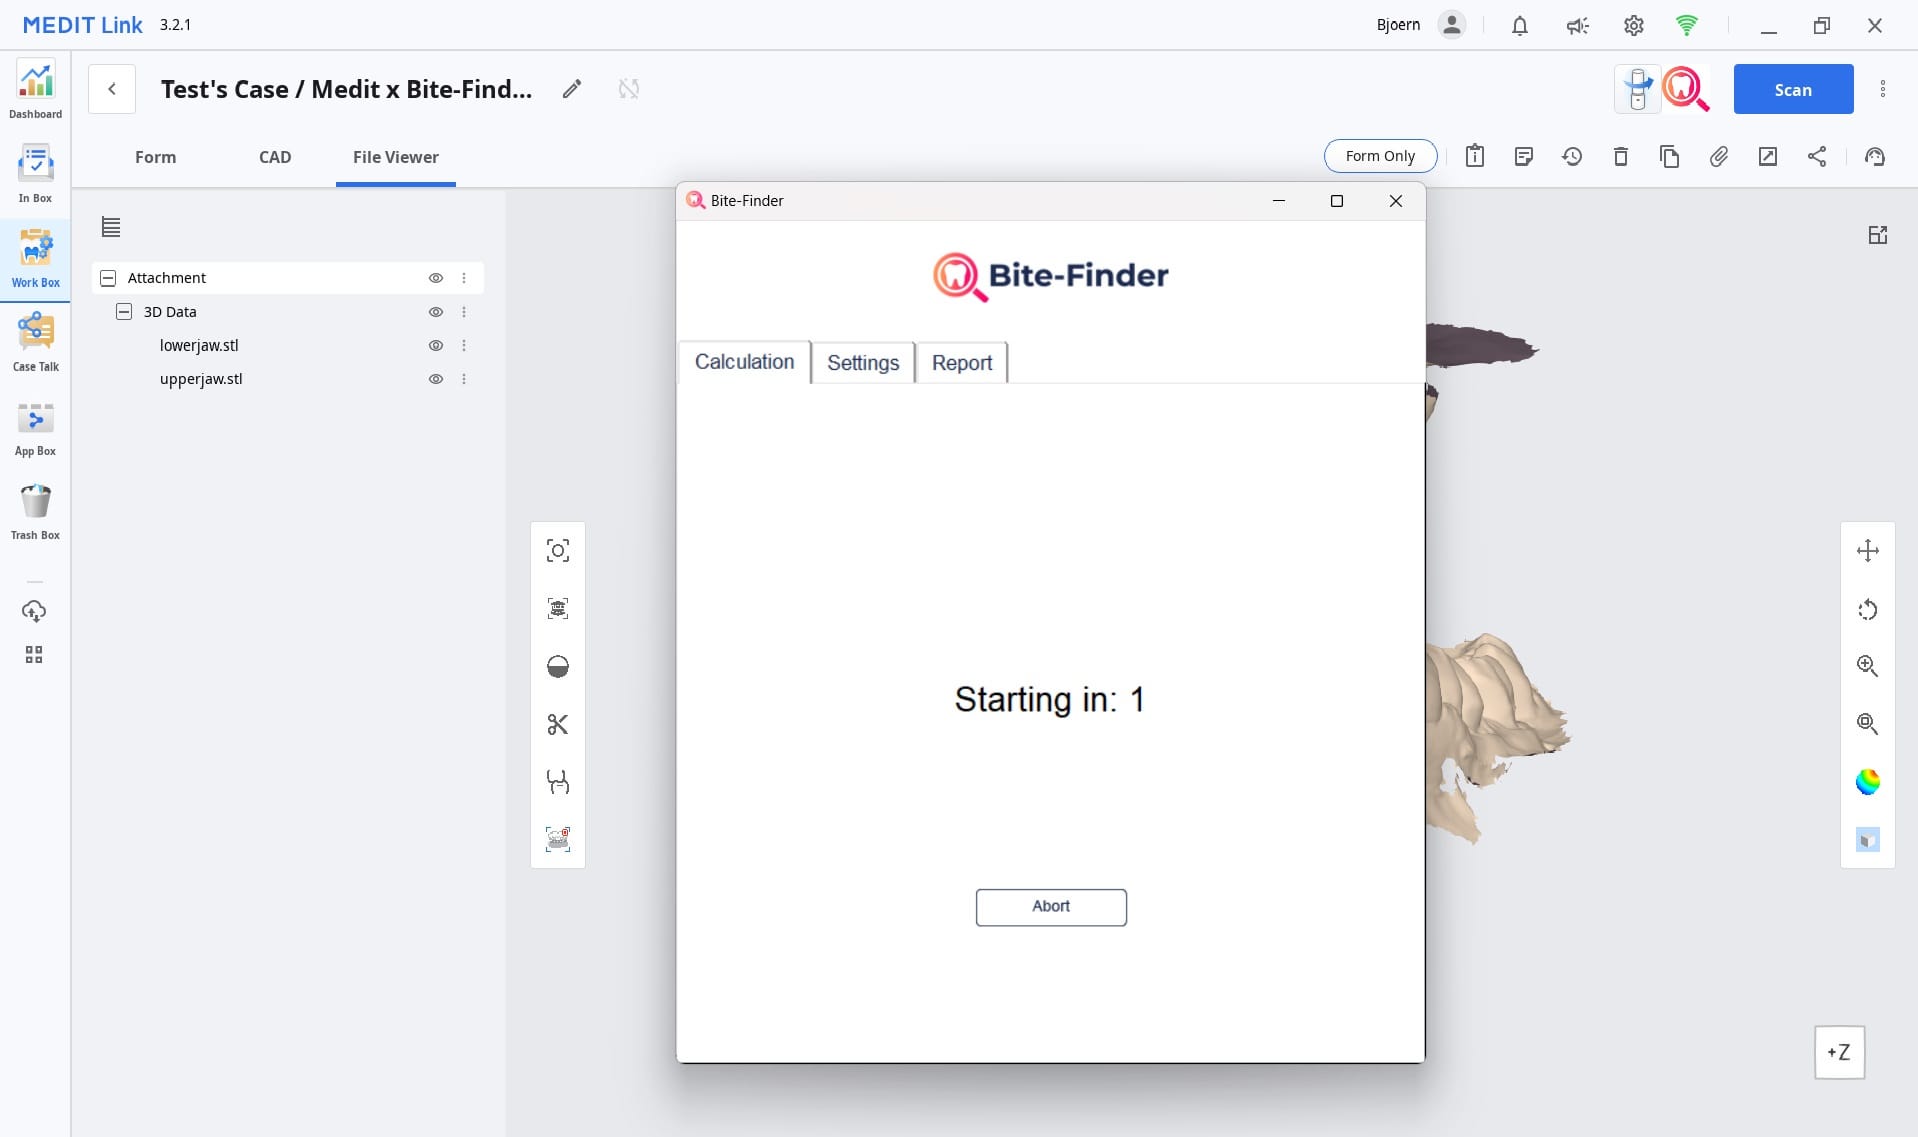Image resolution: width=1918 pixels, height=1137 pixels.
Task: Click the +Z view orientation button
Action: [1839, 1052]
